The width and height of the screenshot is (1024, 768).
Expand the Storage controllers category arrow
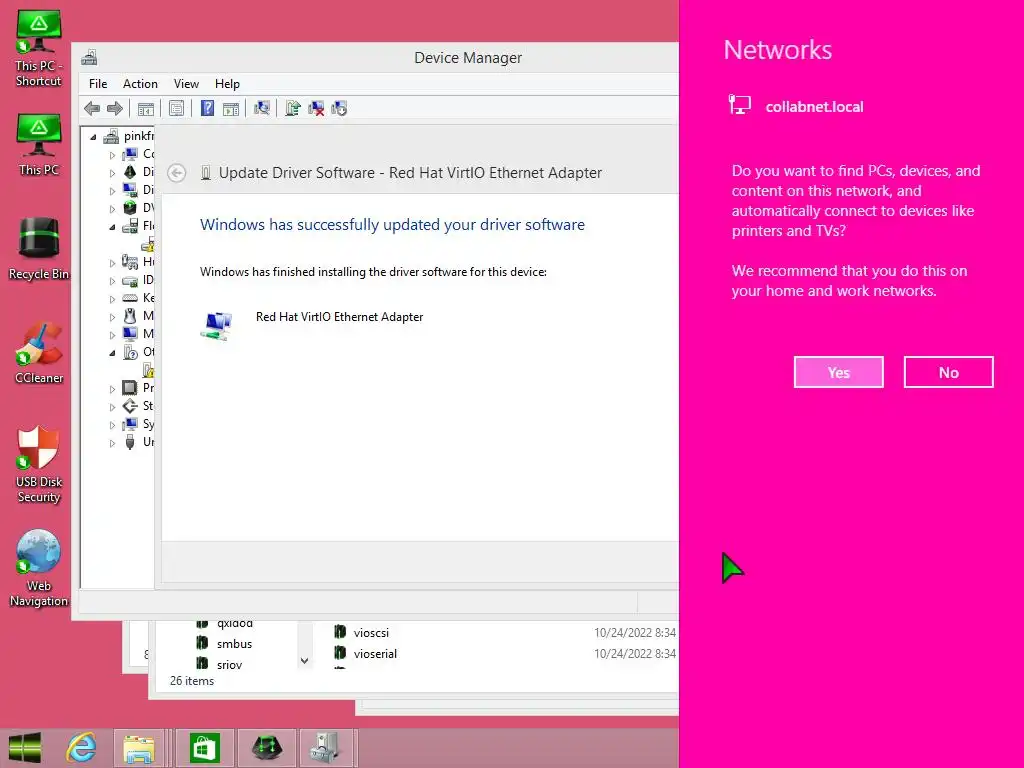pos(112,408)
